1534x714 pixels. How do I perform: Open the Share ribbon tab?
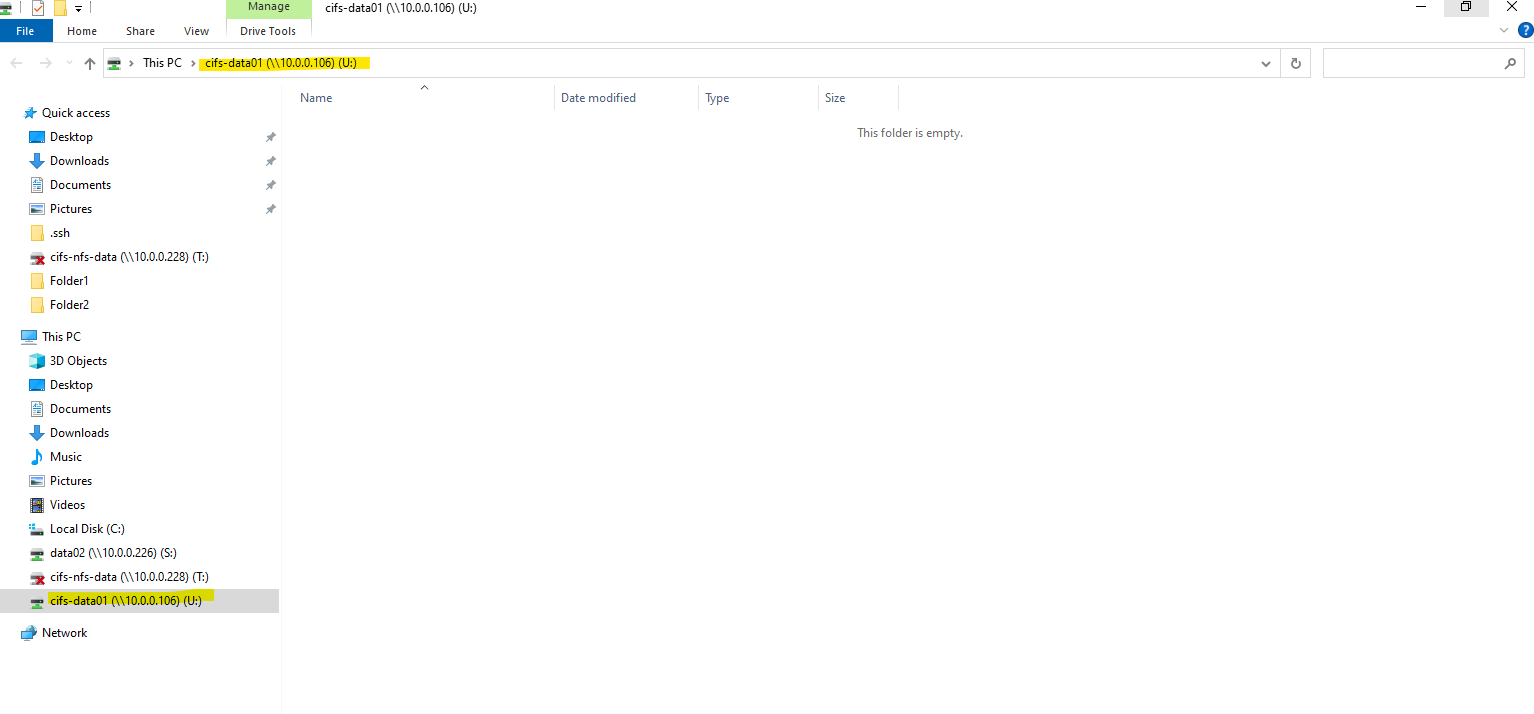(140, 31)
